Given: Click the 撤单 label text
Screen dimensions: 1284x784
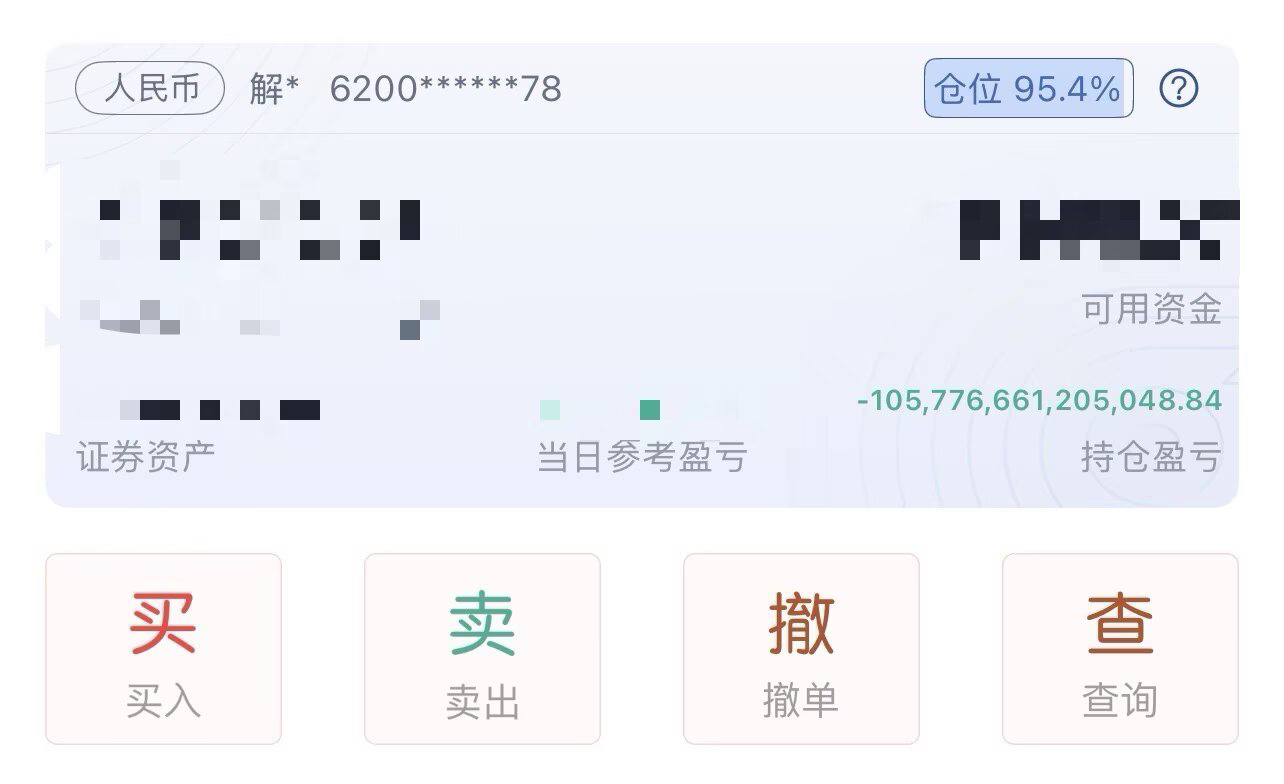Looking at the screenshot, I should tap(801, 702).
